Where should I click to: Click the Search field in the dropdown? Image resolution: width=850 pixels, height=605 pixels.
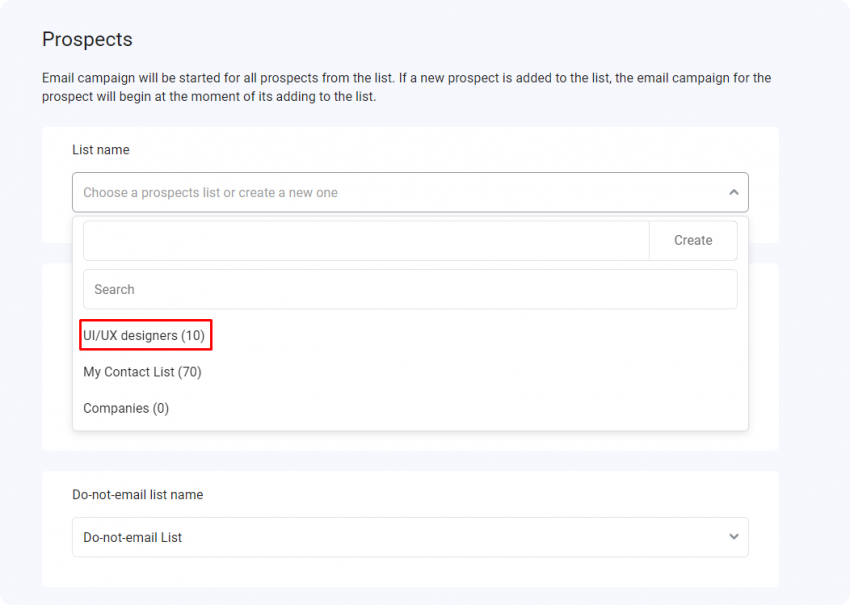pyautogui.click(x=410, y=289)
